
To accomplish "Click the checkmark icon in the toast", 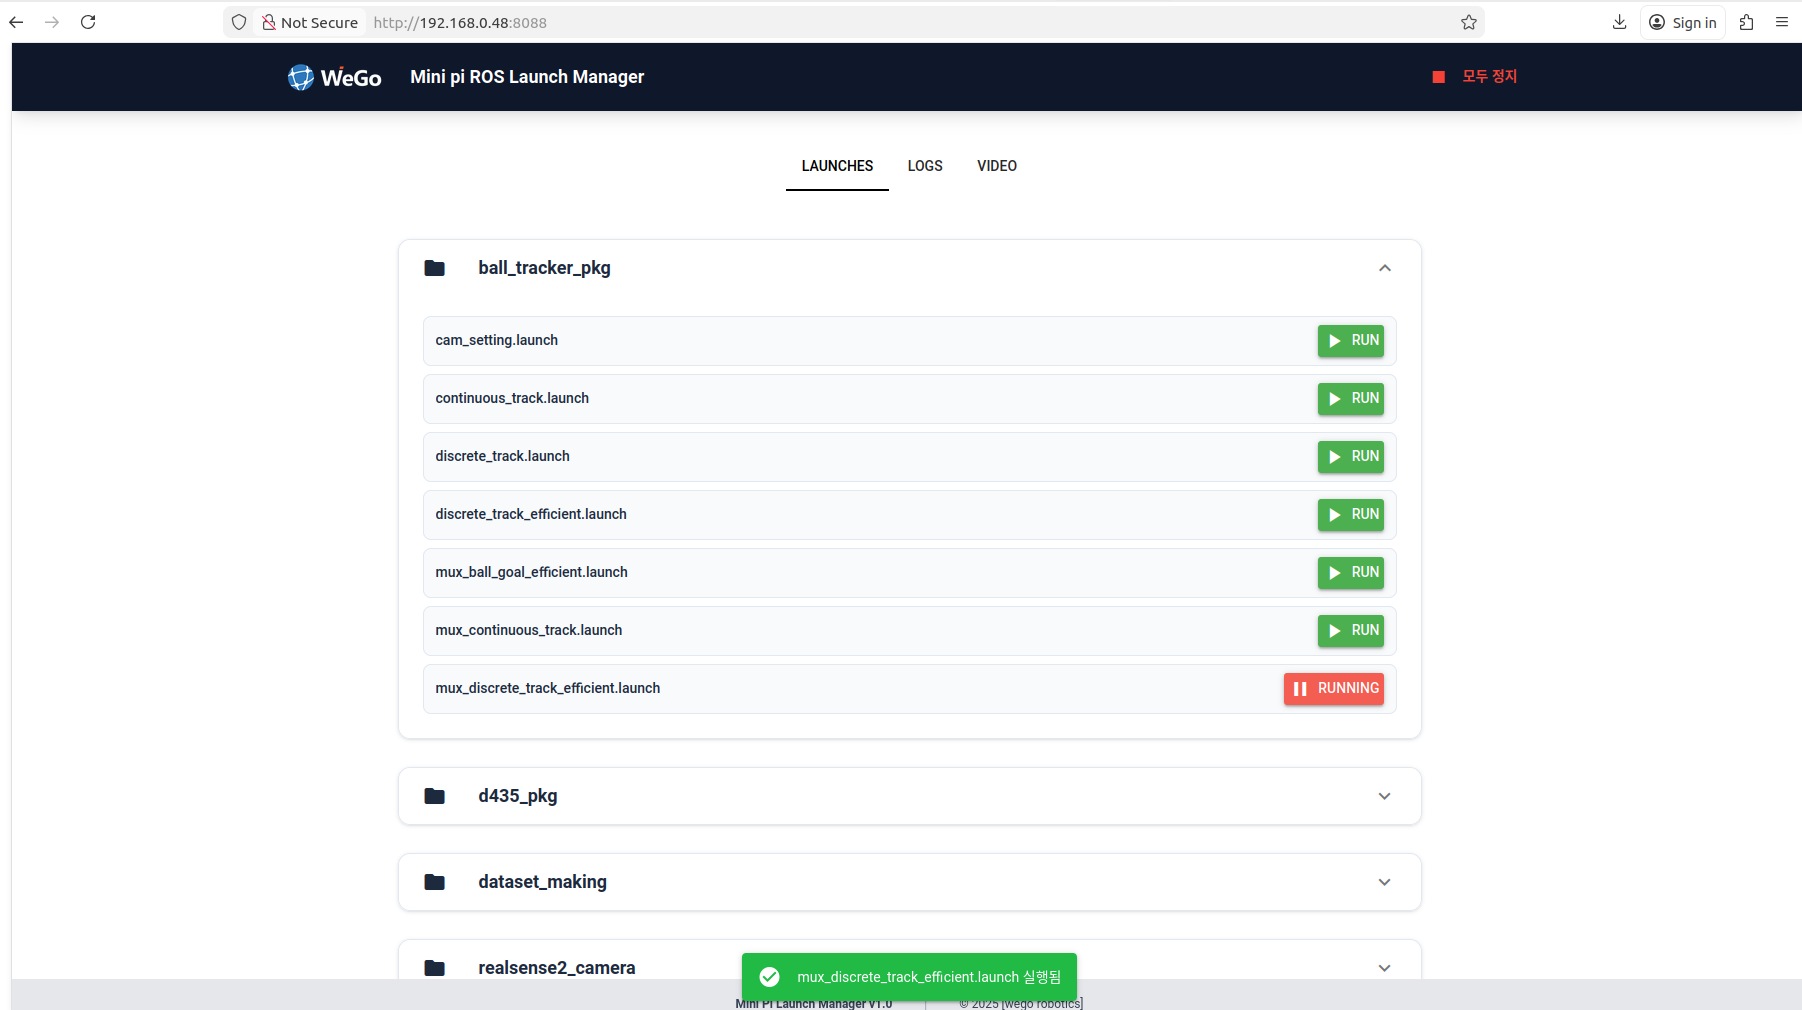I will 769,977.
